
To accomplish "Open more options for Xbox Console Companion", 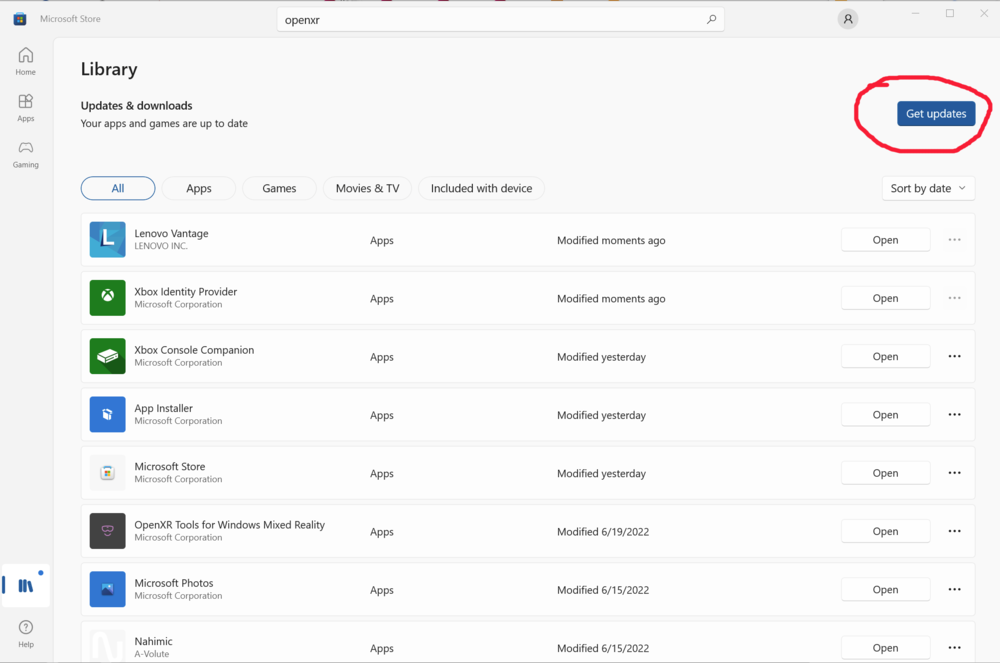I will coord(954,357).
